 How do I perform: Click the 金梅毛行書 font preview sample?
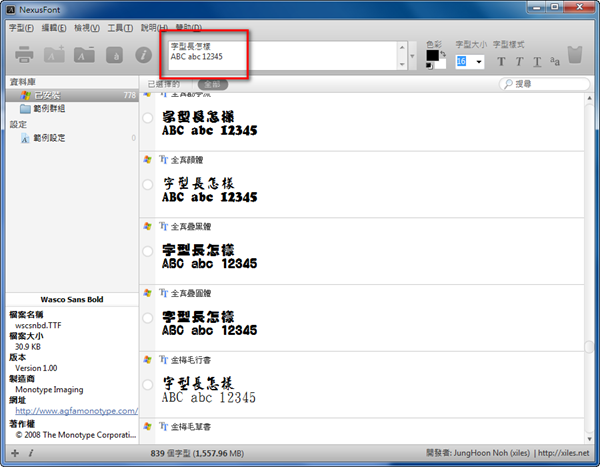click(209, 390)
